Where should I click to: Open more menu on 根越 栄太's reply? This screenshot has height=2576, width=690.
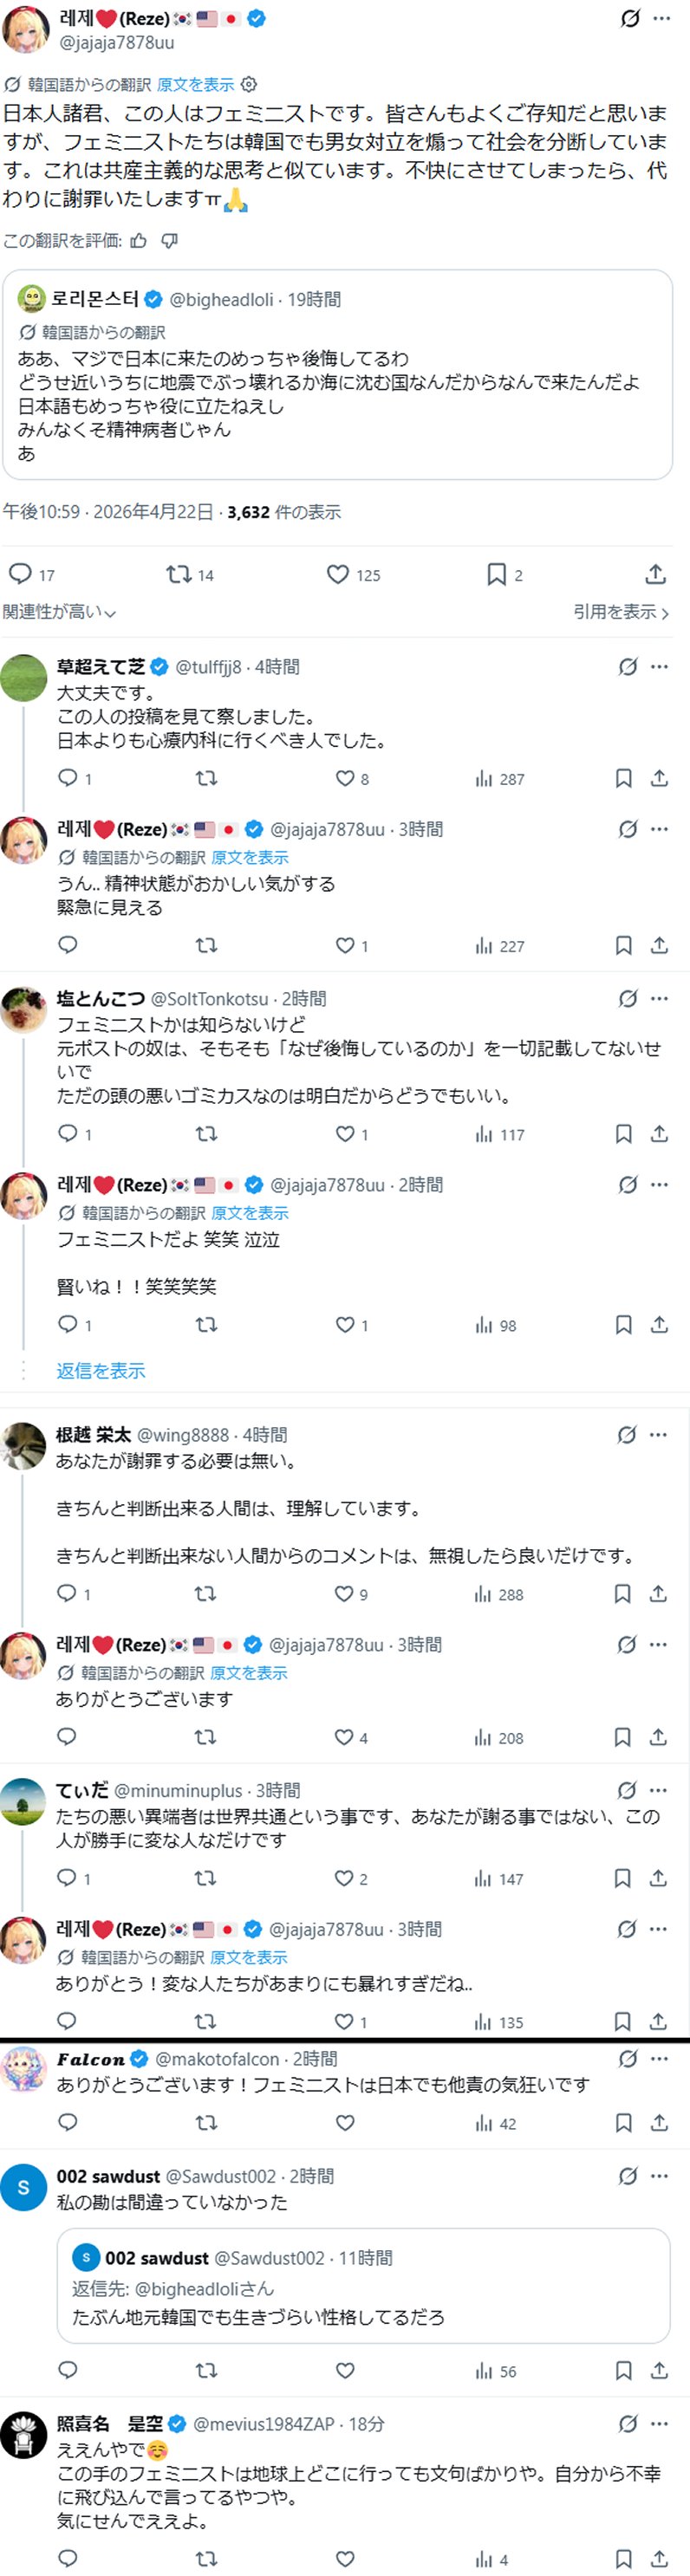coord(658,1434)
